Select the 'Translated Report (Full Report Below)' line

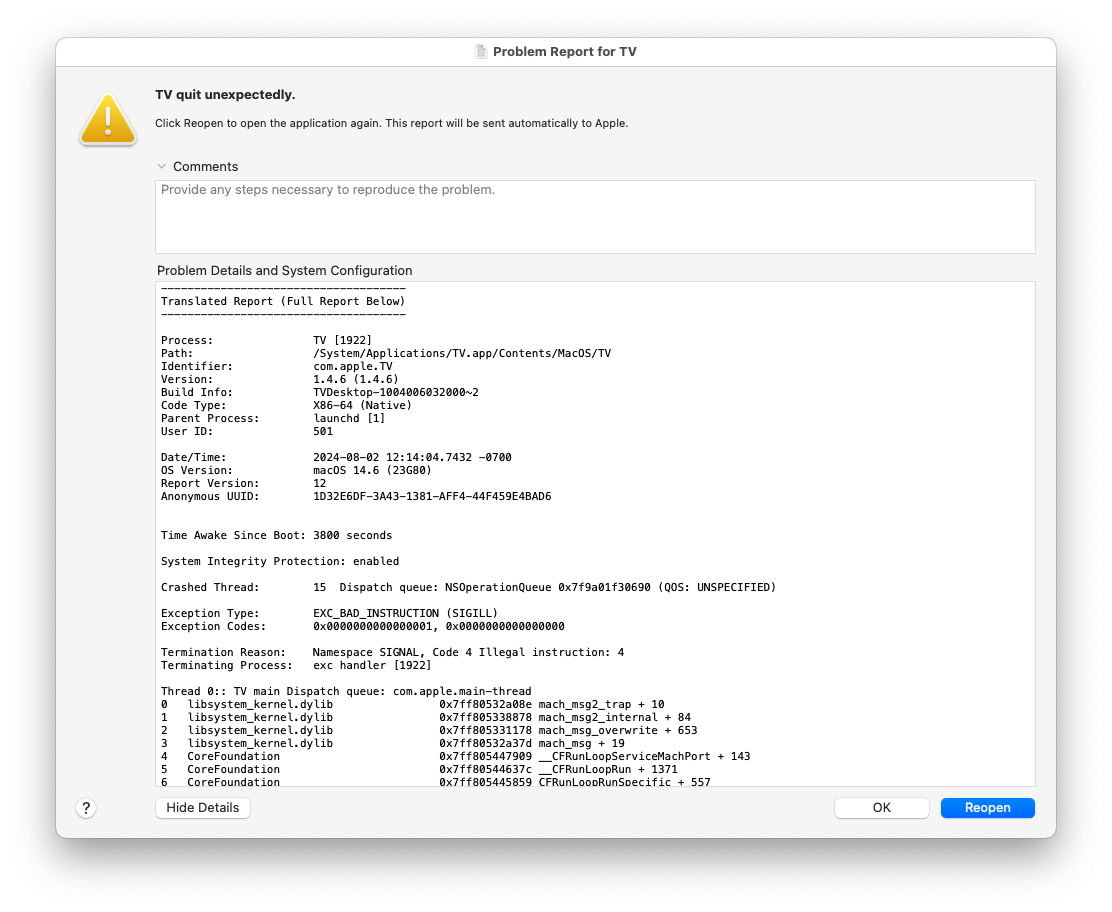coord(283,301)
